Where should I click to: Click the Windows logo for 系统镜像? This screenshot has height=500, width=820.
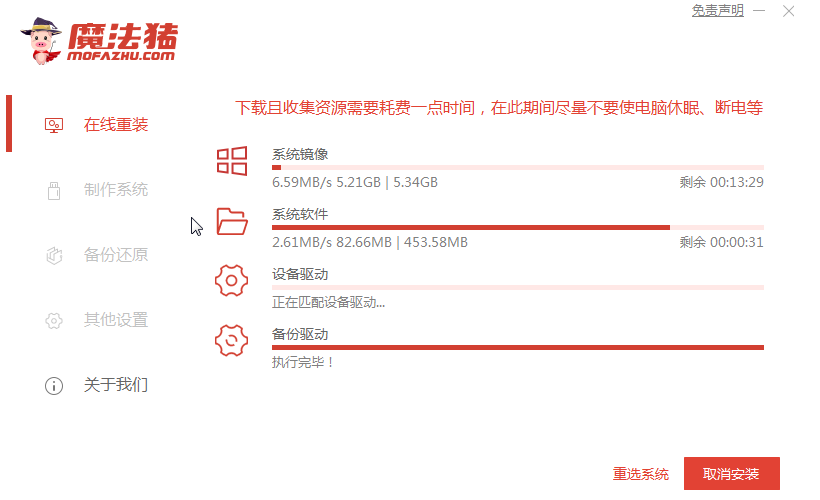[232, 161]
